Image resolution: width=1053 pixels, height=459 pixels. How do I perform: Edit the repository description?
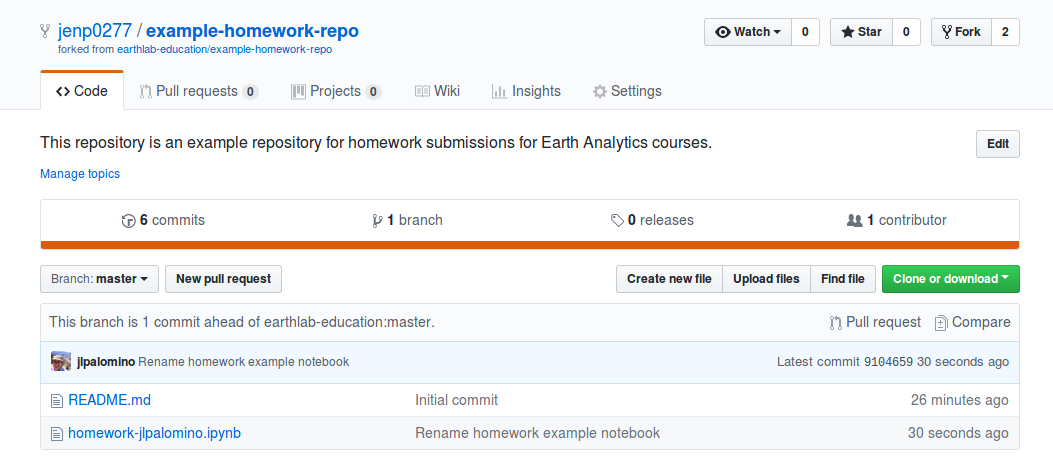point(997,144)
